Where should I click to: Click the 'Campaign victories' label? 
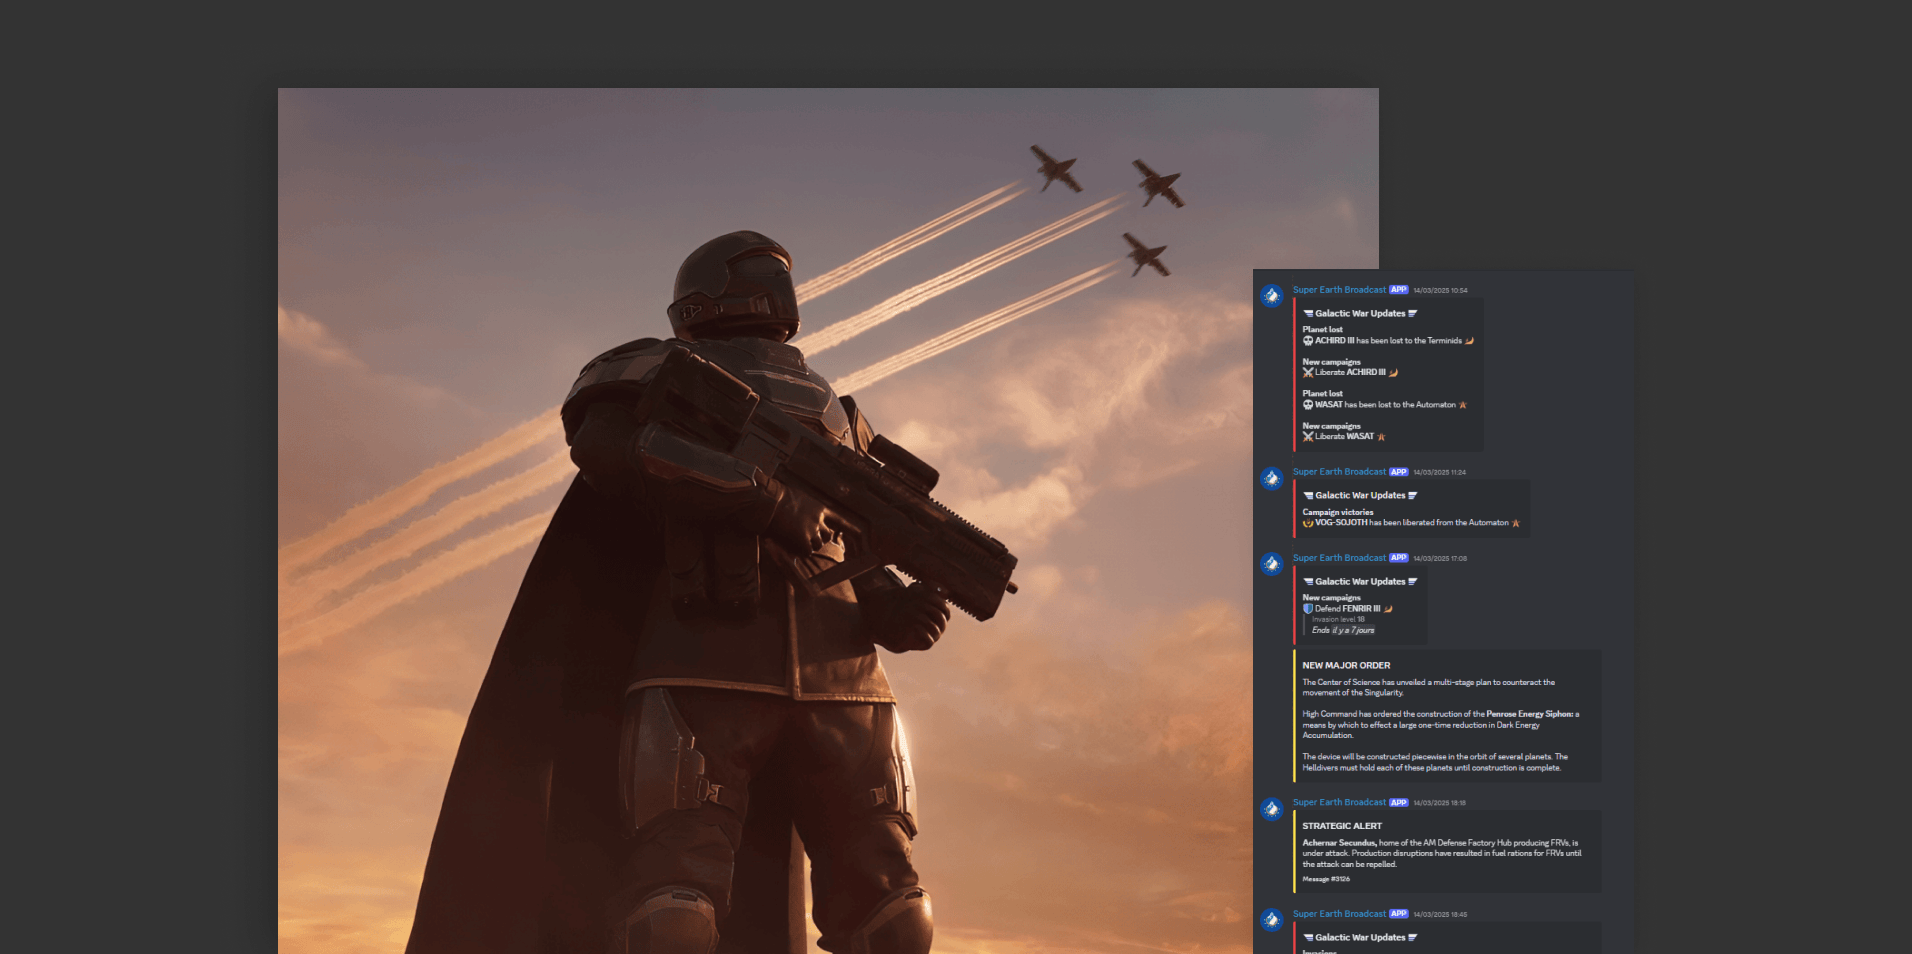pyautogui.click(x=1338, y=512)
